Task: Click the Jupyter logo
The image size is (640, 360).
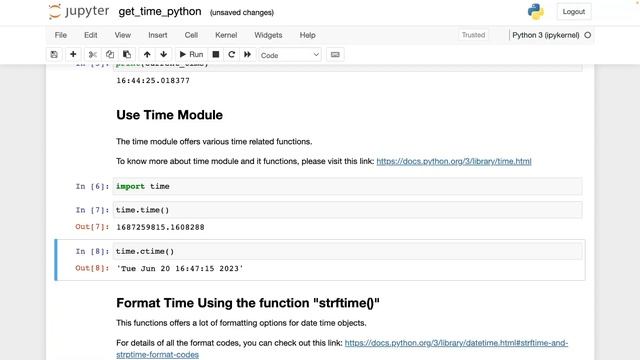Action: [79, 11]
